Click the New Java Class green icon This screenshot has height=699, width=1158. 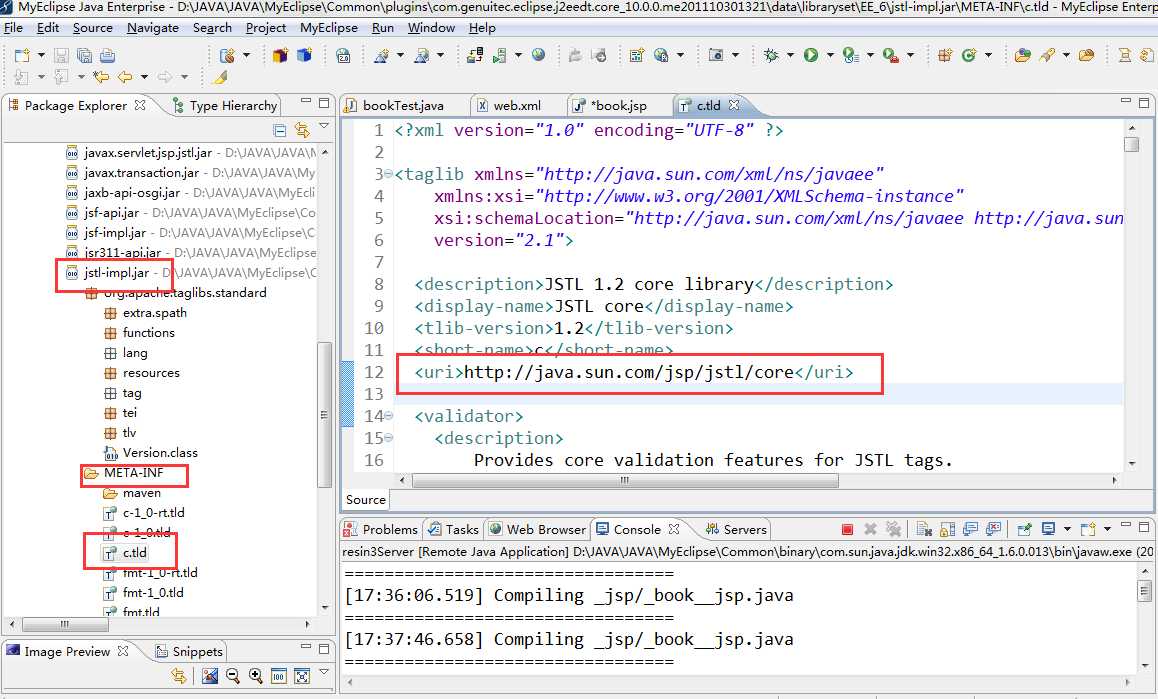coord(969,55)
